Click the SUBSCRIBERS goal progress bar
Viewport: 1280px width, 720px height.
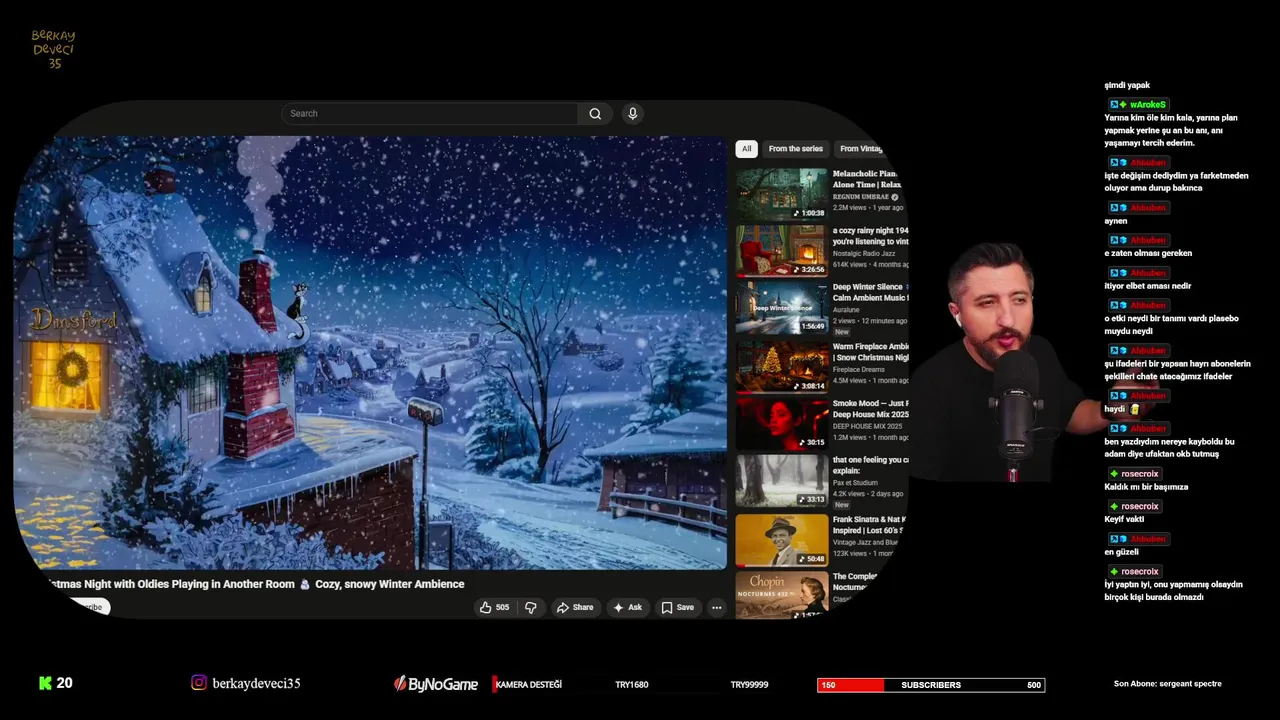click(x=931, y=685)
